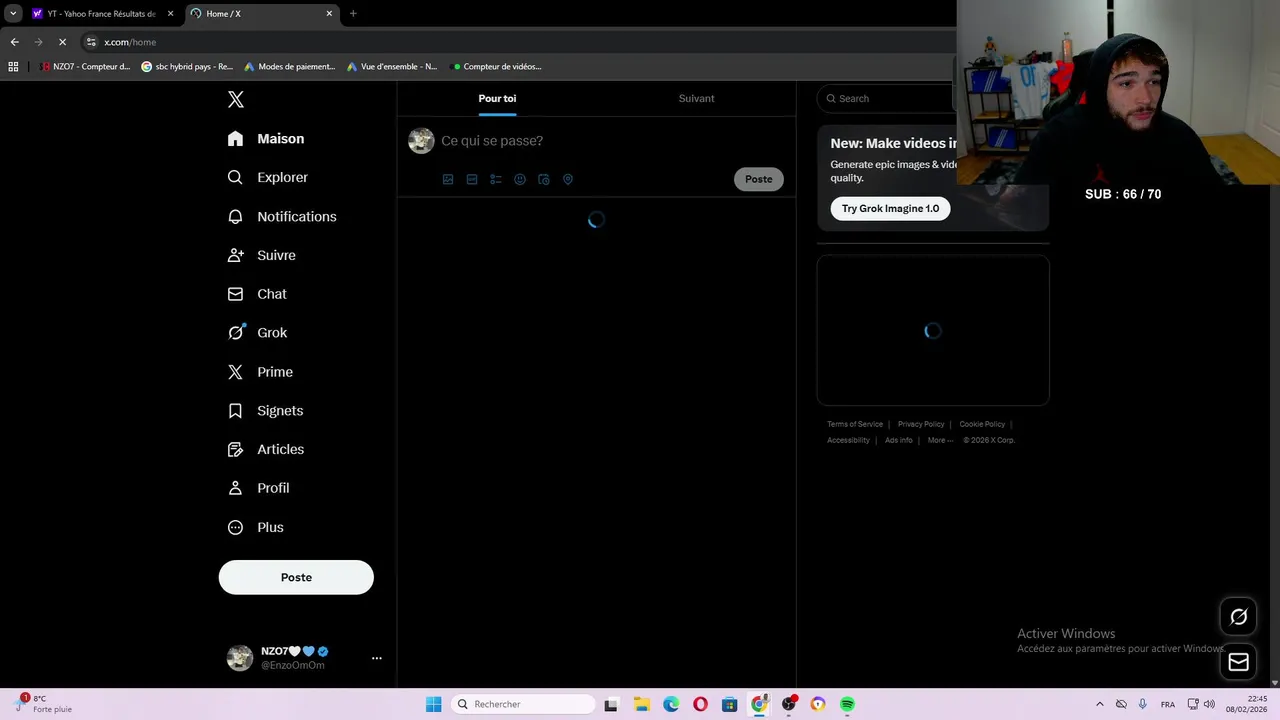The height and width of the screenshot is (720, 1280).
Task: Open Privacy Policy link
Action: pos(921,424)
